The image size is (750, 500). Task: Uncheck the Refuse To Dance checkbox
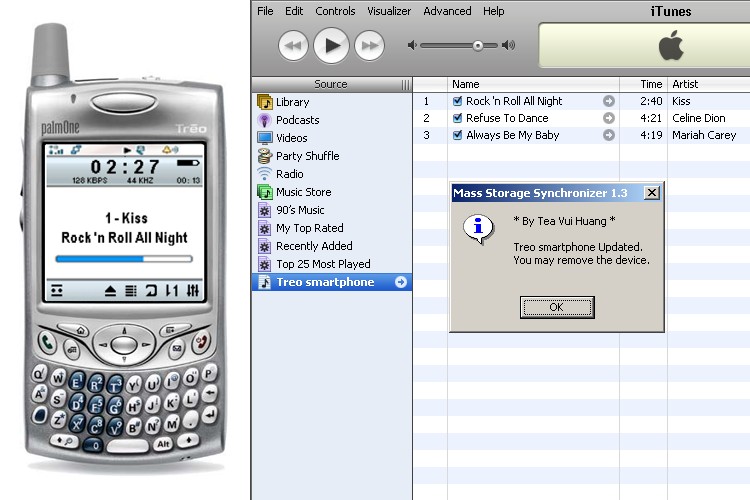coord(457,118)
